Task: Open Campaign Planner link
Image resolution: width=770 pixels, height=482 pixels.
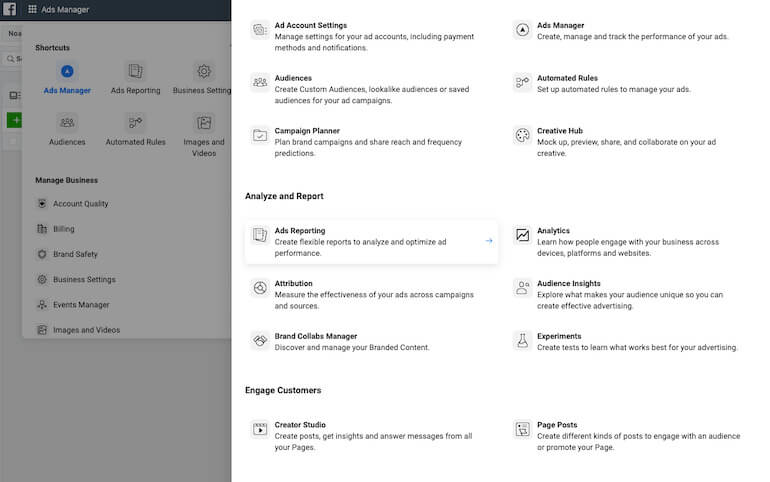Action: pos(307,131)
